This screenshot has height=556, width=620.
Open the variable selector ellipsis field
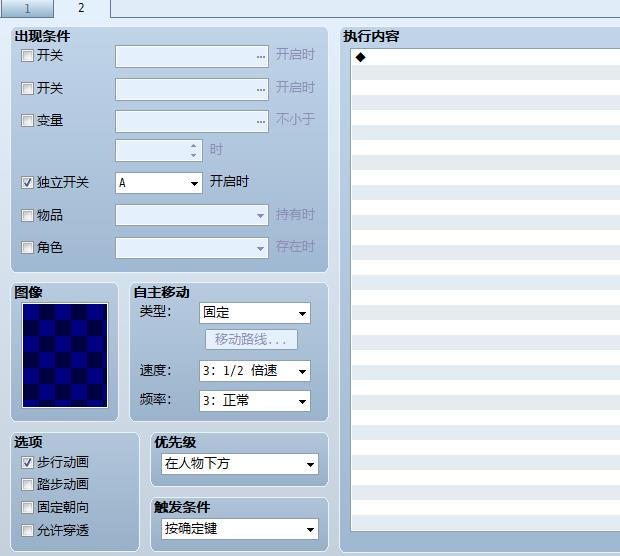click(x=192, y=121)
